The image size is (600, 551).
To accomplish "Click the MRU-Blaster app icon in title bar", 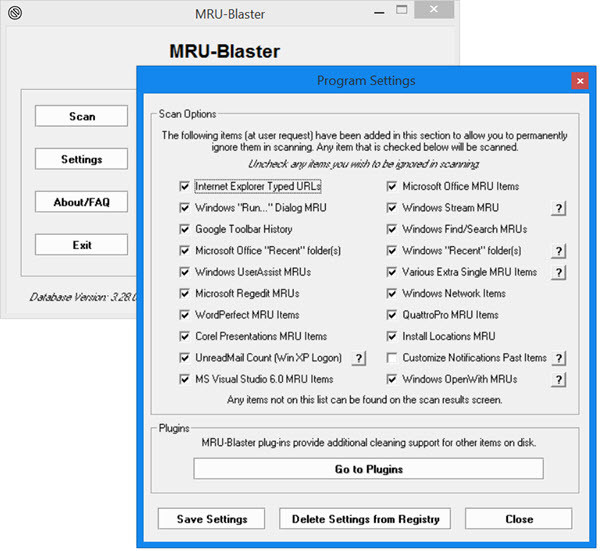I will point(15,13).
